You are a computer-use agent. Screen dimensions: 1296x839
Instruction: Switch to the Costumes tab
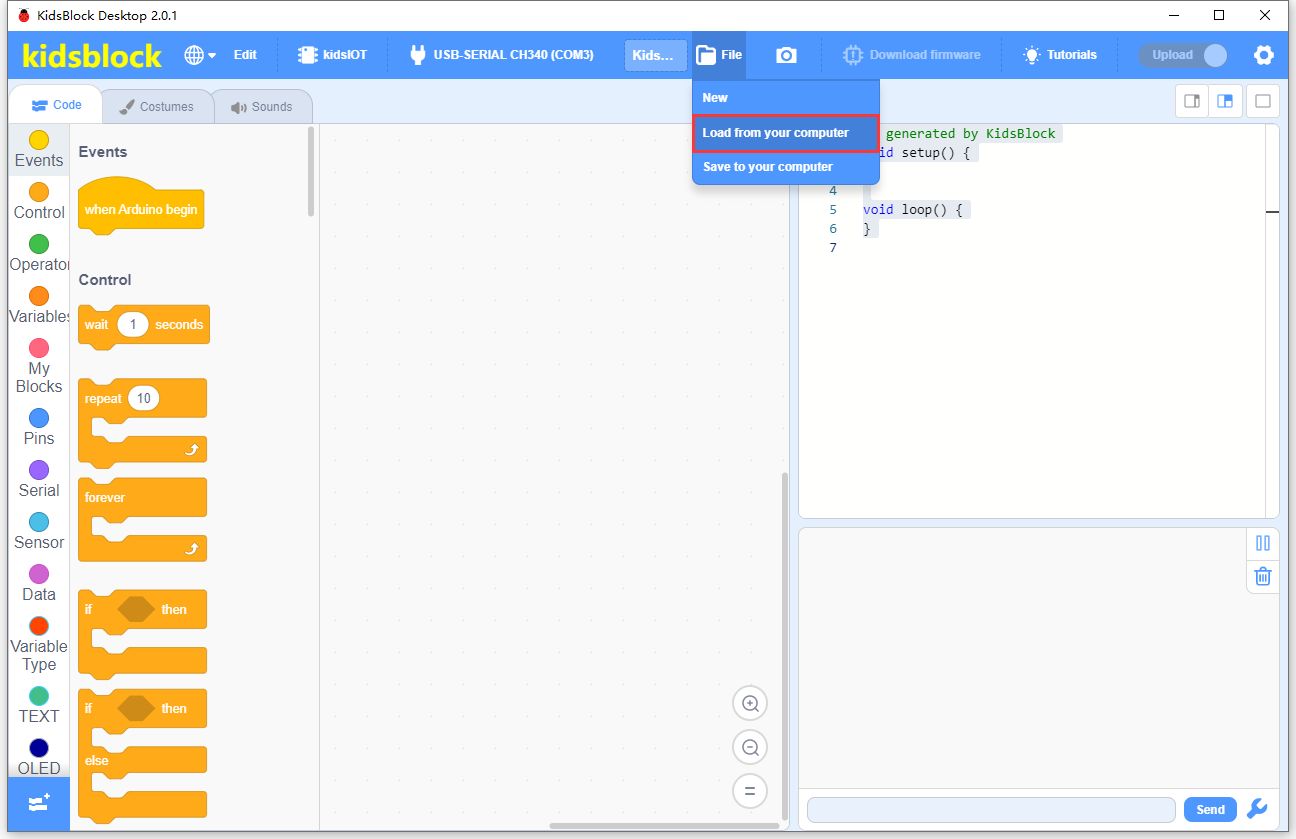[x=156, y=107]
